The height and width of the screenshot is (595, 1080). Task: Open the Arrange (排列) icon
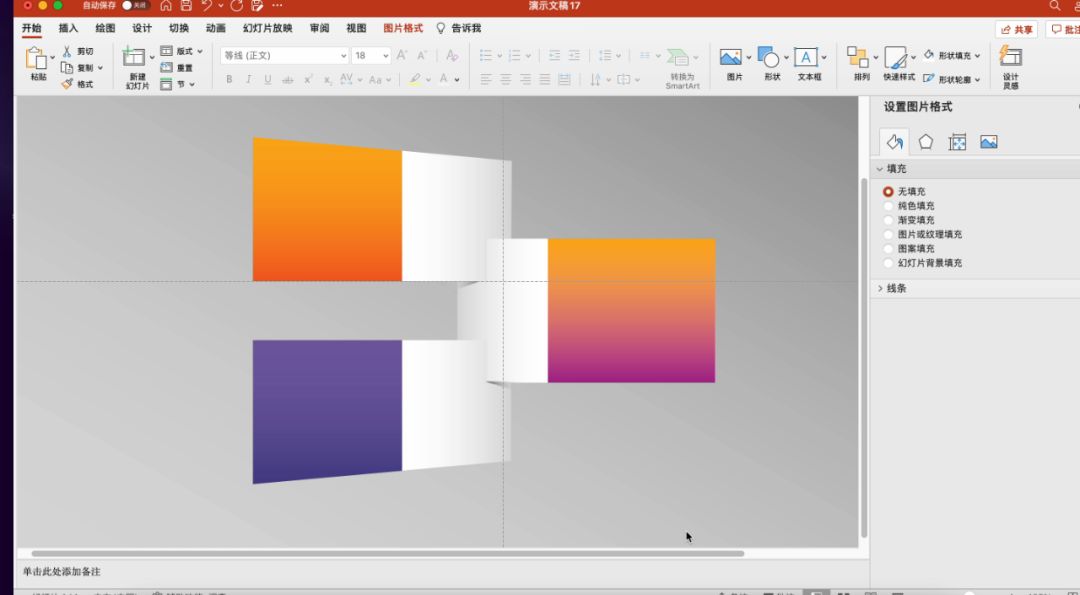coord(858,57)
